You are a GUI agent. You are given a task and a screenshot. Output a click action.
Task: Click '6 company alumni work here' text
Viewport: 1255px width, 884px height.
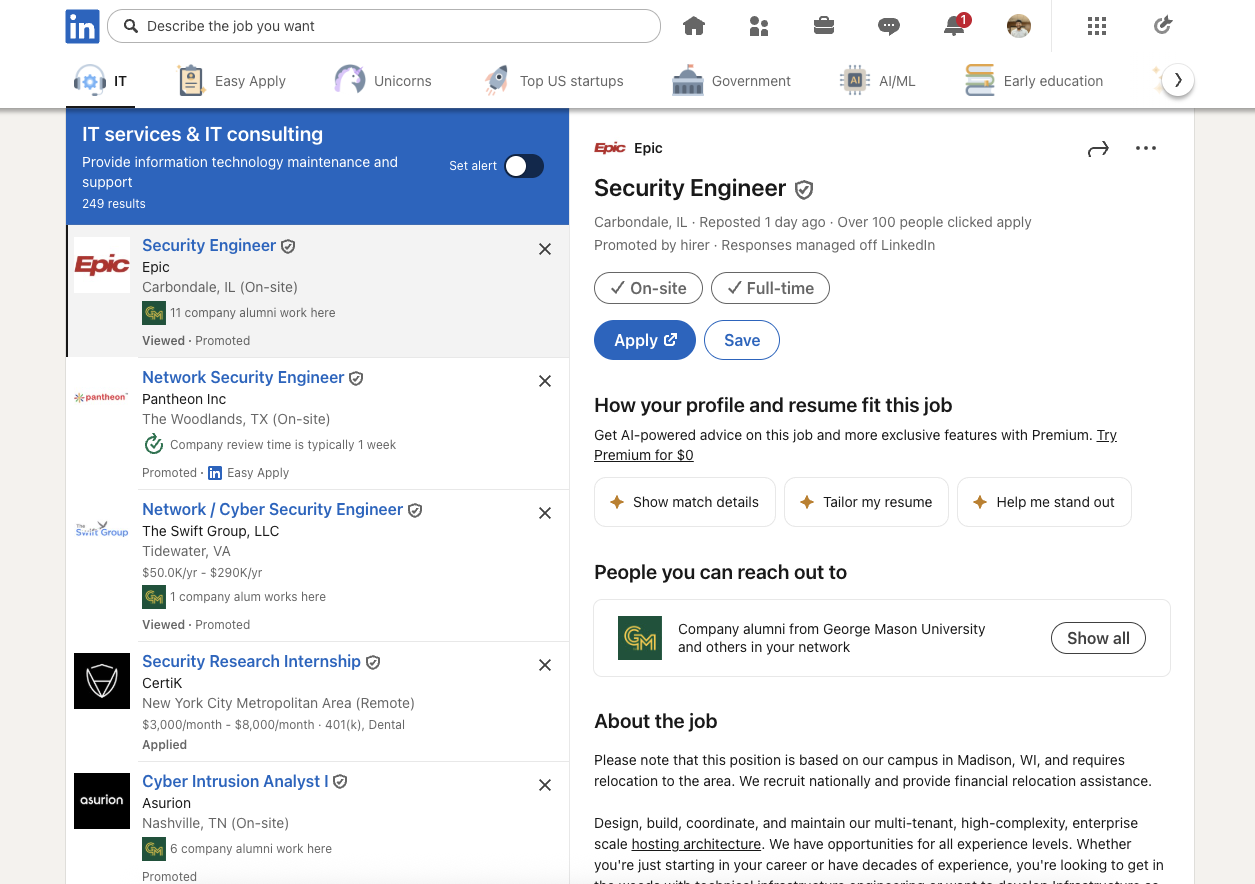(x=251, y=849)
